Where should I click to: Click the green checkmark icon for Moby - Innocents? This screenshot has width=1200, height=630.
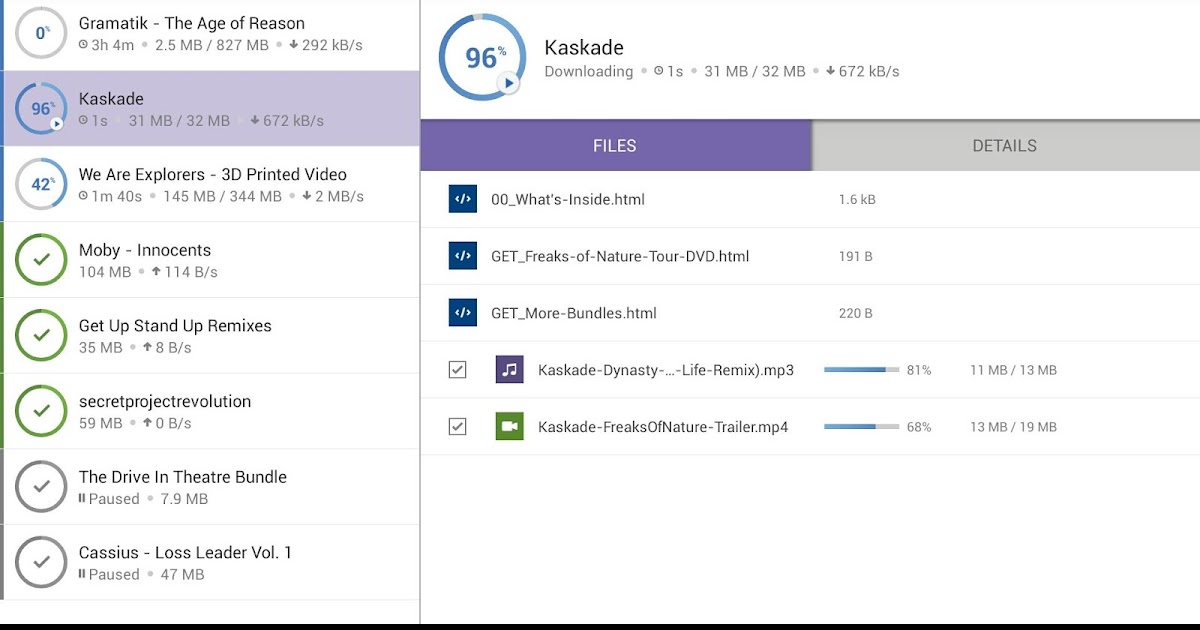pyautogui.click(x=42, y=260)
